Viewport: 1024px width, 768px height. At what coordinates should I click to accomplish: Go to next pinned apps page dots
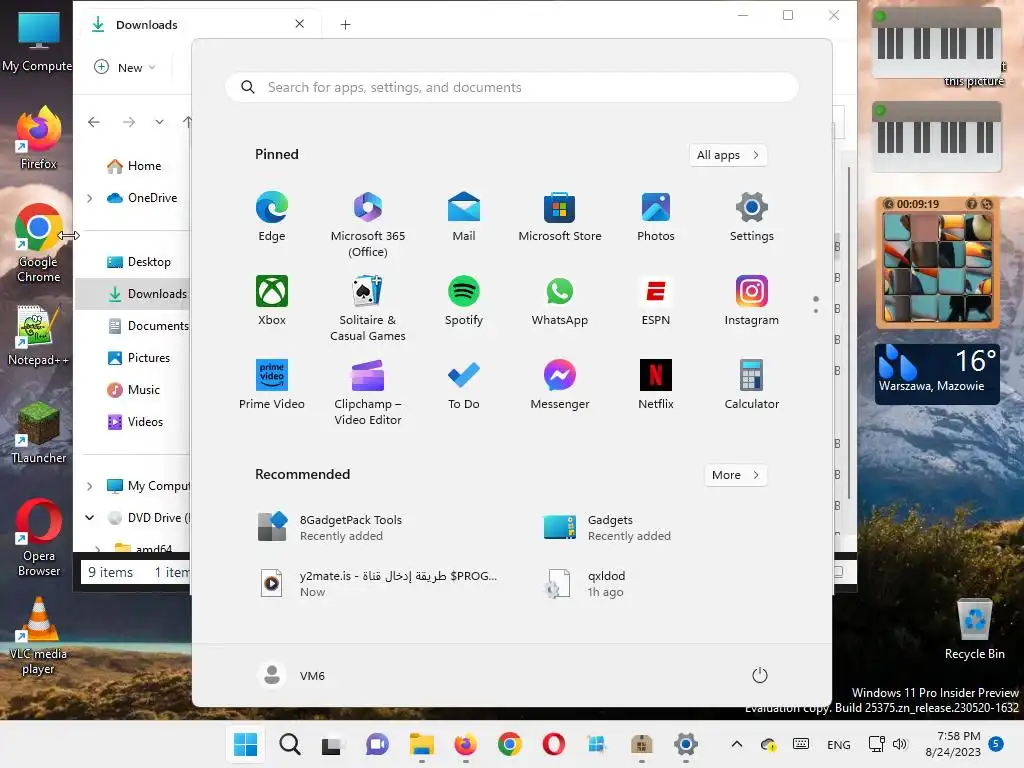click(816, 310)
